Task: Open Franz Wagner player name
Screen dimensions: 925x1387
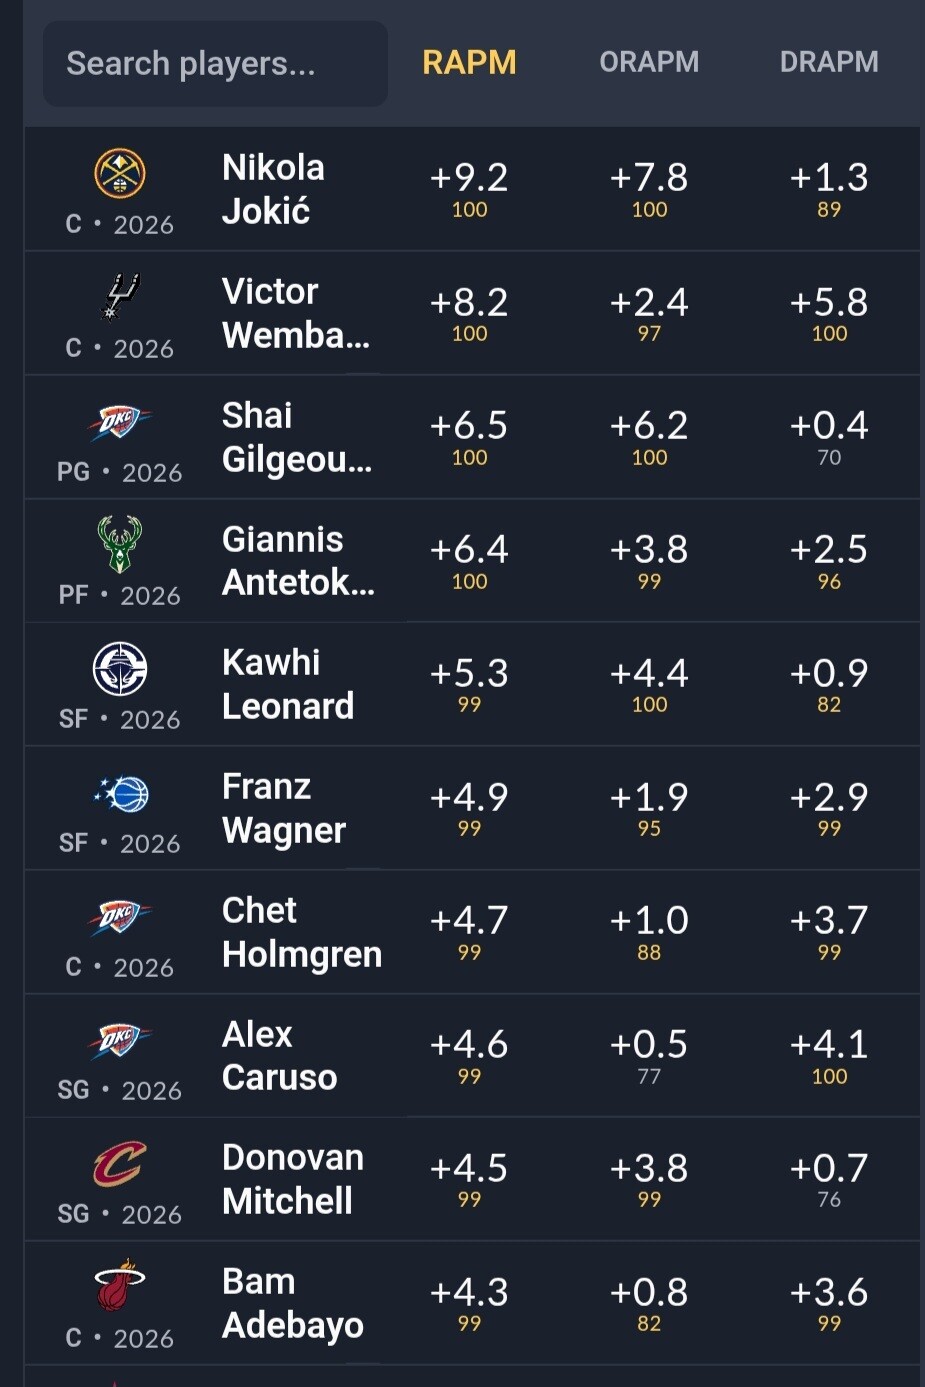Action: [284, 808]
